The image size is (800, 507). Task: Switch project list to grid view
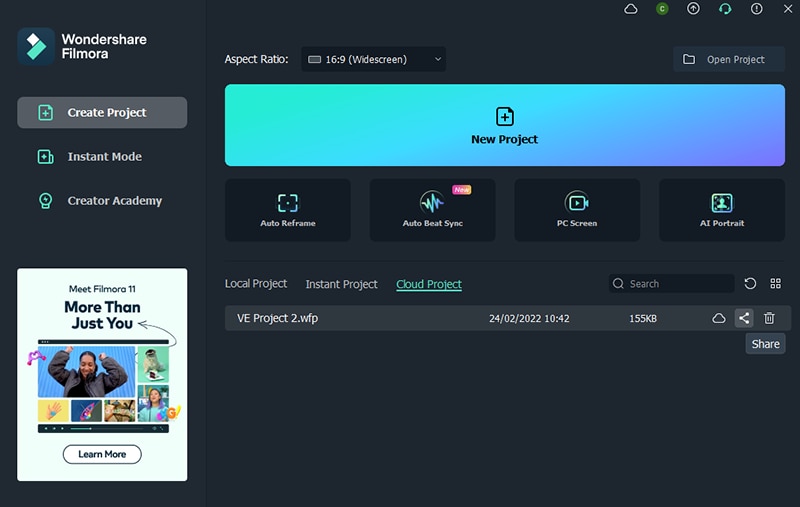point(776,284)
